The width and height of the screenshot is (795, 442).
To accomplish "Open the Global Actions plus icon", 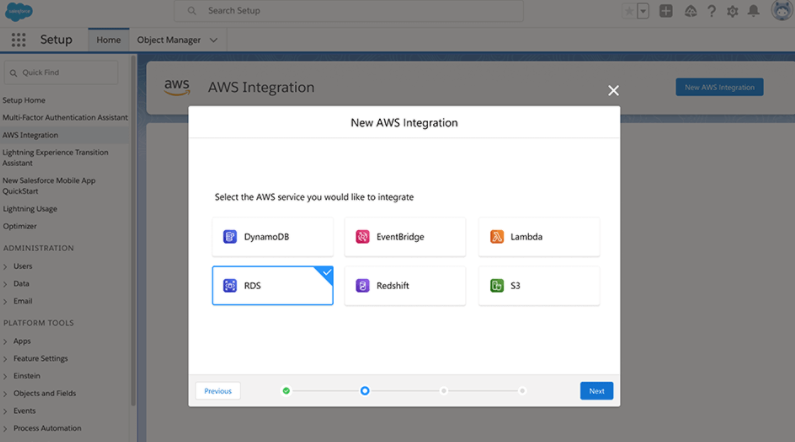I will [666, 11].
